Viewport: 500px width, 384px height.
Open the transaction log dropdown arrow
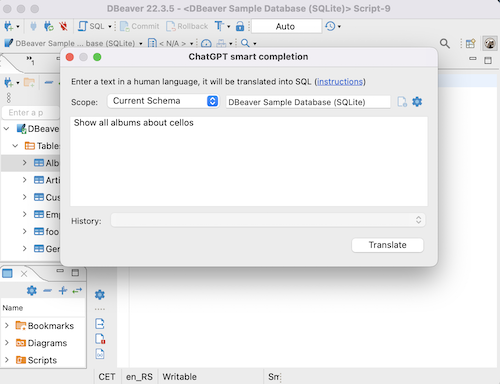coord(339,26)
